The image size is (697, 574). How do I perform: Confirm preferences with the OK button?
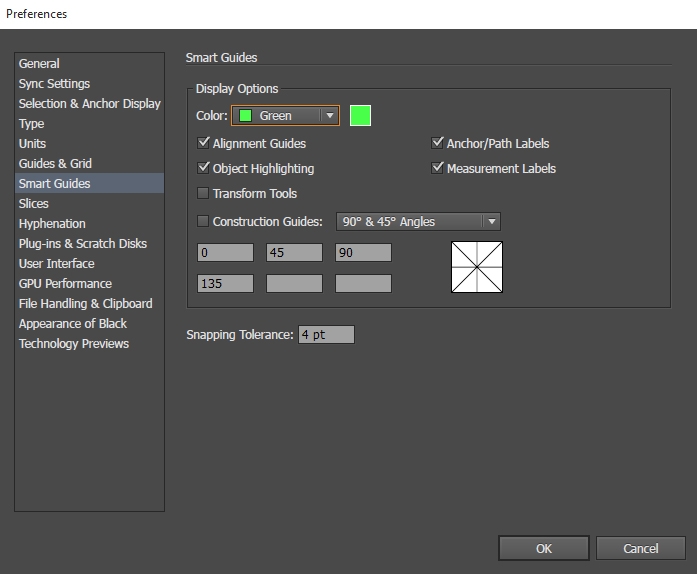tap(544, 548)
